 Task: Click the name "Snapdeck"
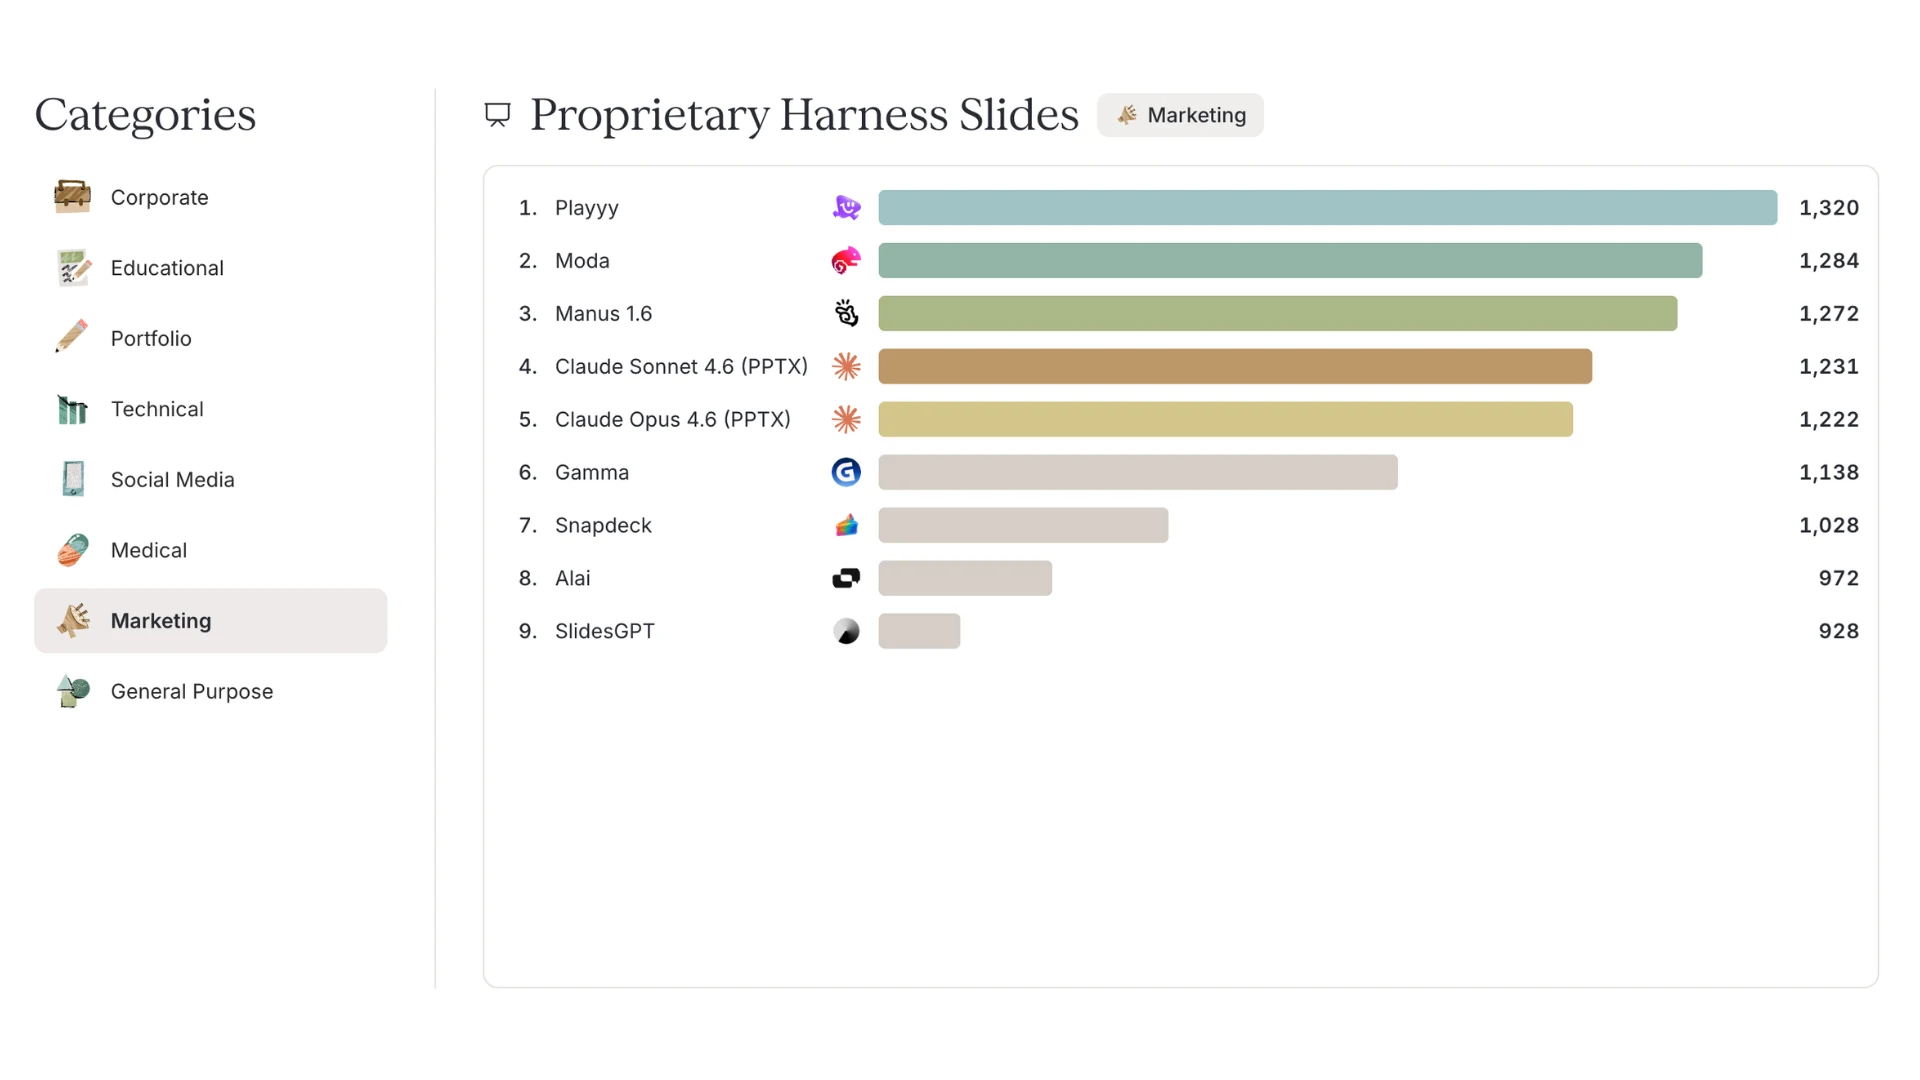click(x=603, y=526)
